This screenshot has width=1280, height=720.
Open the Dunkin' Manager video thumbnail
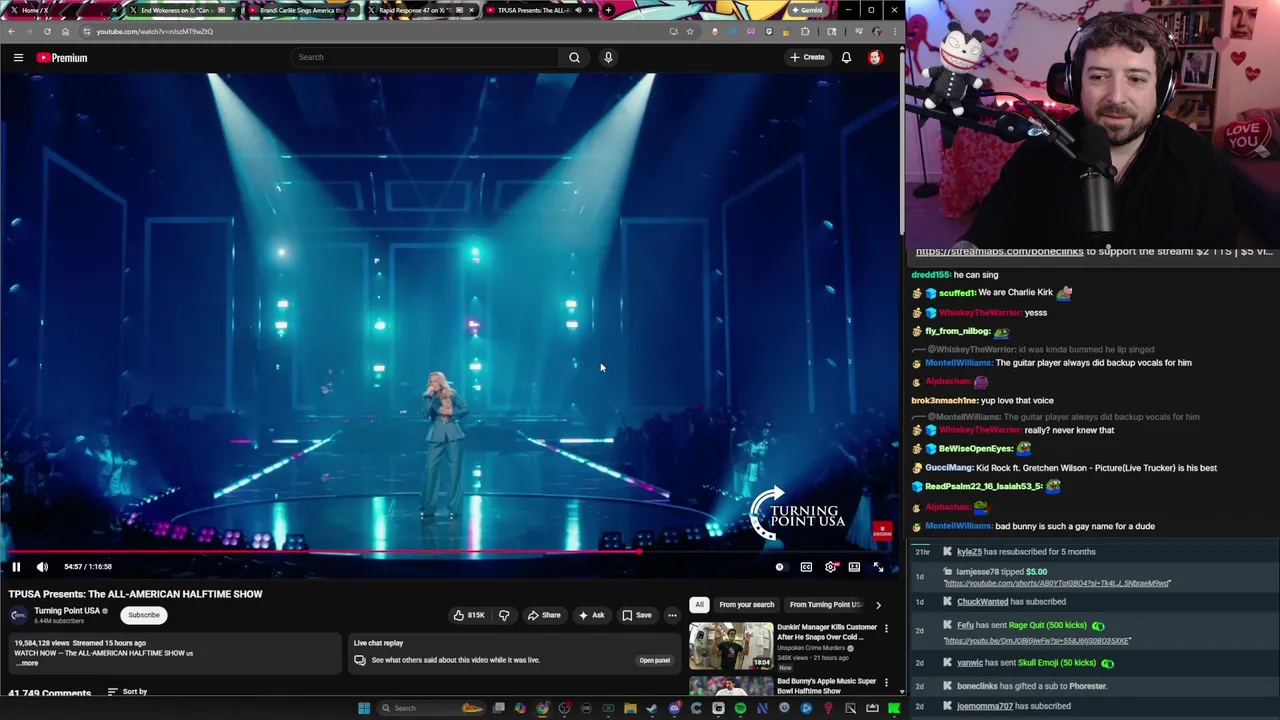(731, 646)
